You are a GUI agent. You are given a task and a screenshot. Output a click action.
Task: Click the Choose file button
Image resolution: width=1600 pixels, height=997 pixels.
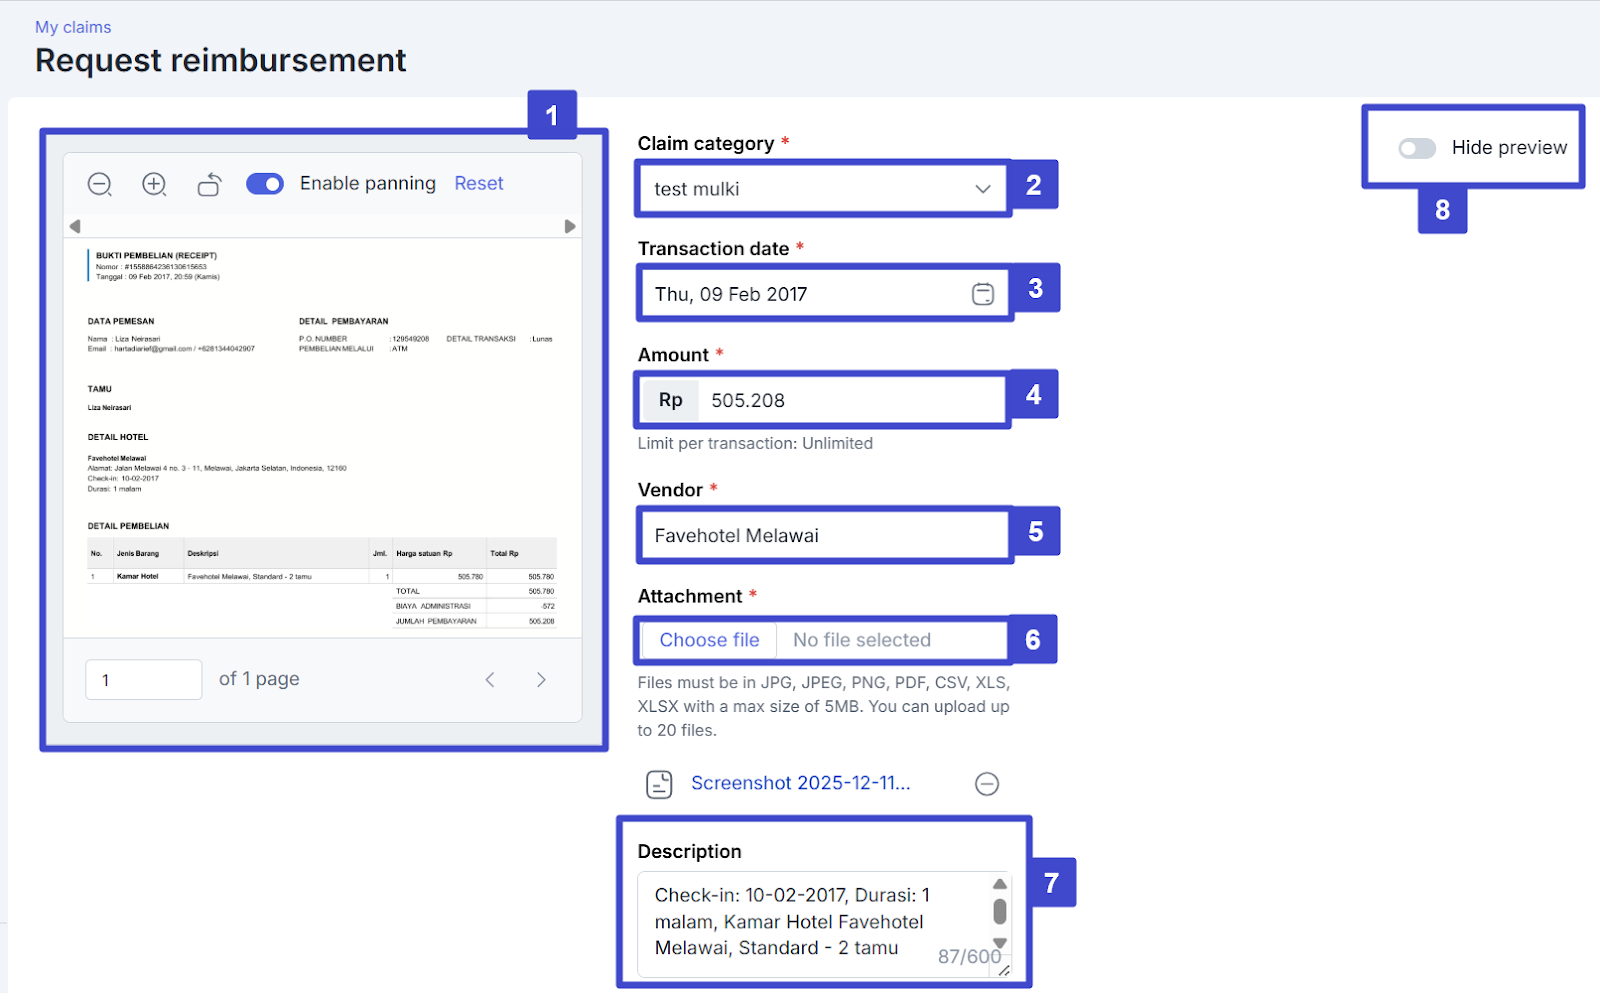pyautogui.click(x=709, y=640)
